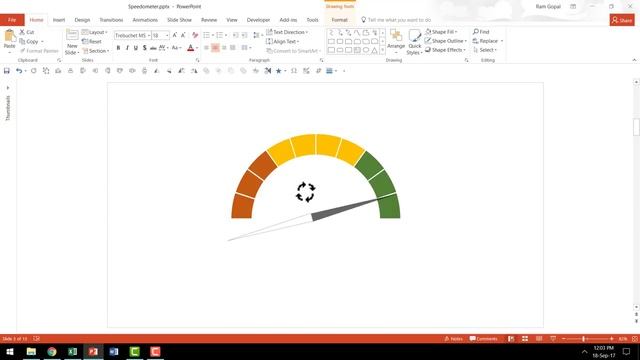
Task: Open Chrome from the Windows taskbar
Action: pyautogui.click(x=52, y=351)
